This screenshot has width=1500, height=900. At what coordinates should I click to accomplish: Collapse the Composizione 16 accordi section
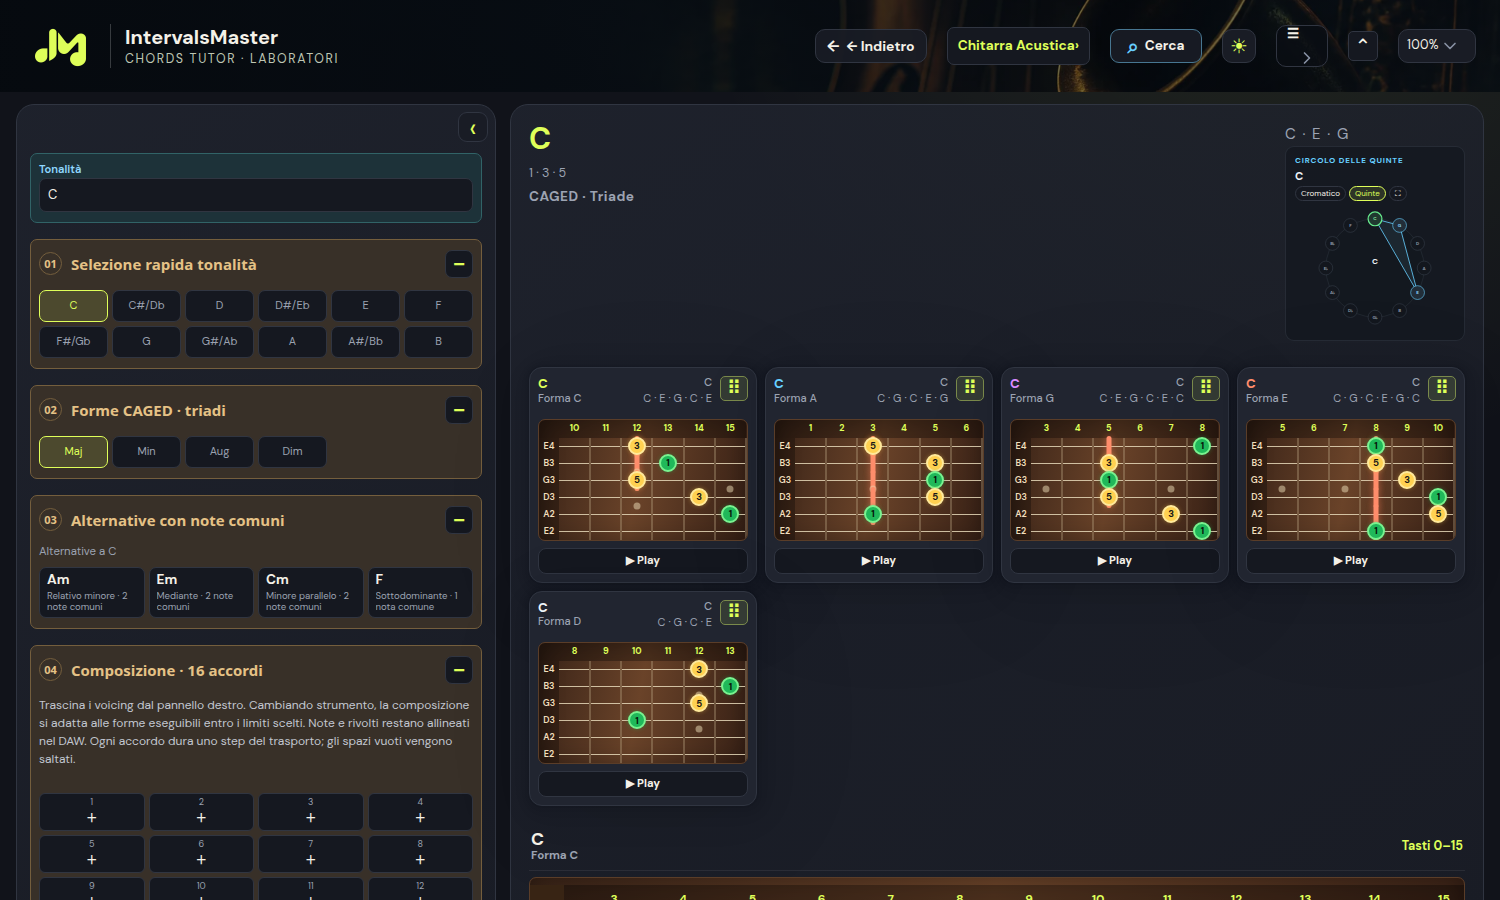point(459,670)
